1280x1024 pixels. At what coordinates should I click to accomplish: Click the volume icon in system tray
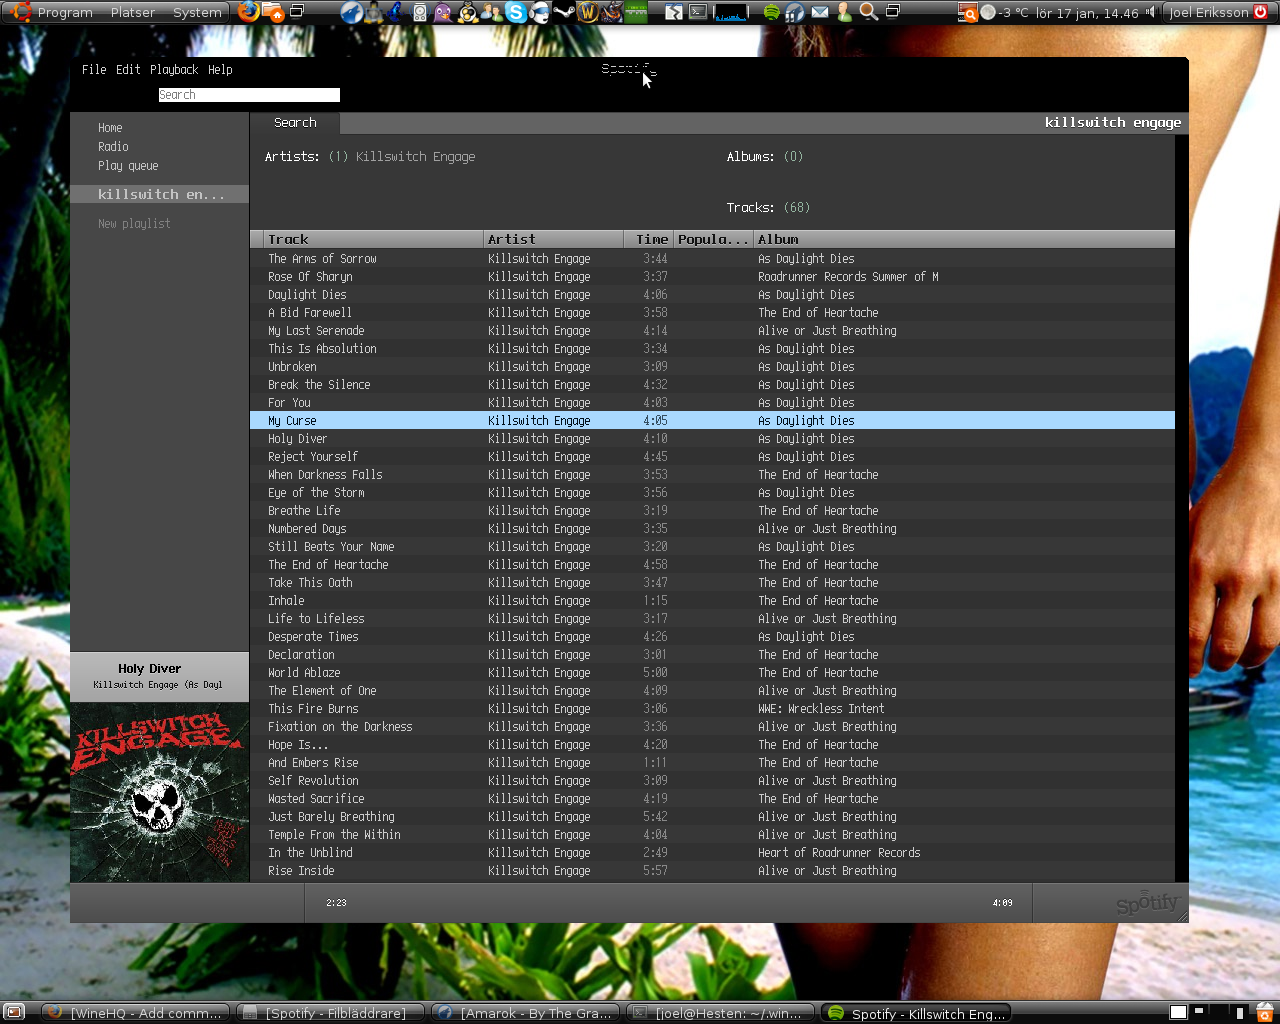[1150, 12]
